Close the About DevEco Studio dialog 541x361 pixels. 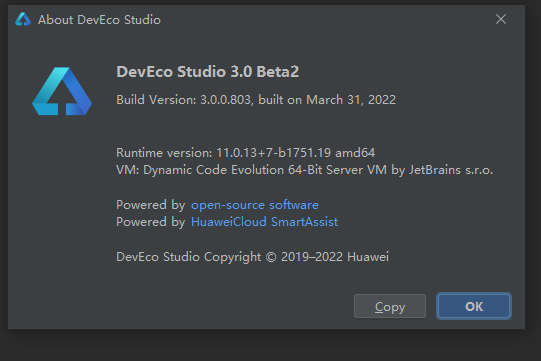click(x=501, y=19)
